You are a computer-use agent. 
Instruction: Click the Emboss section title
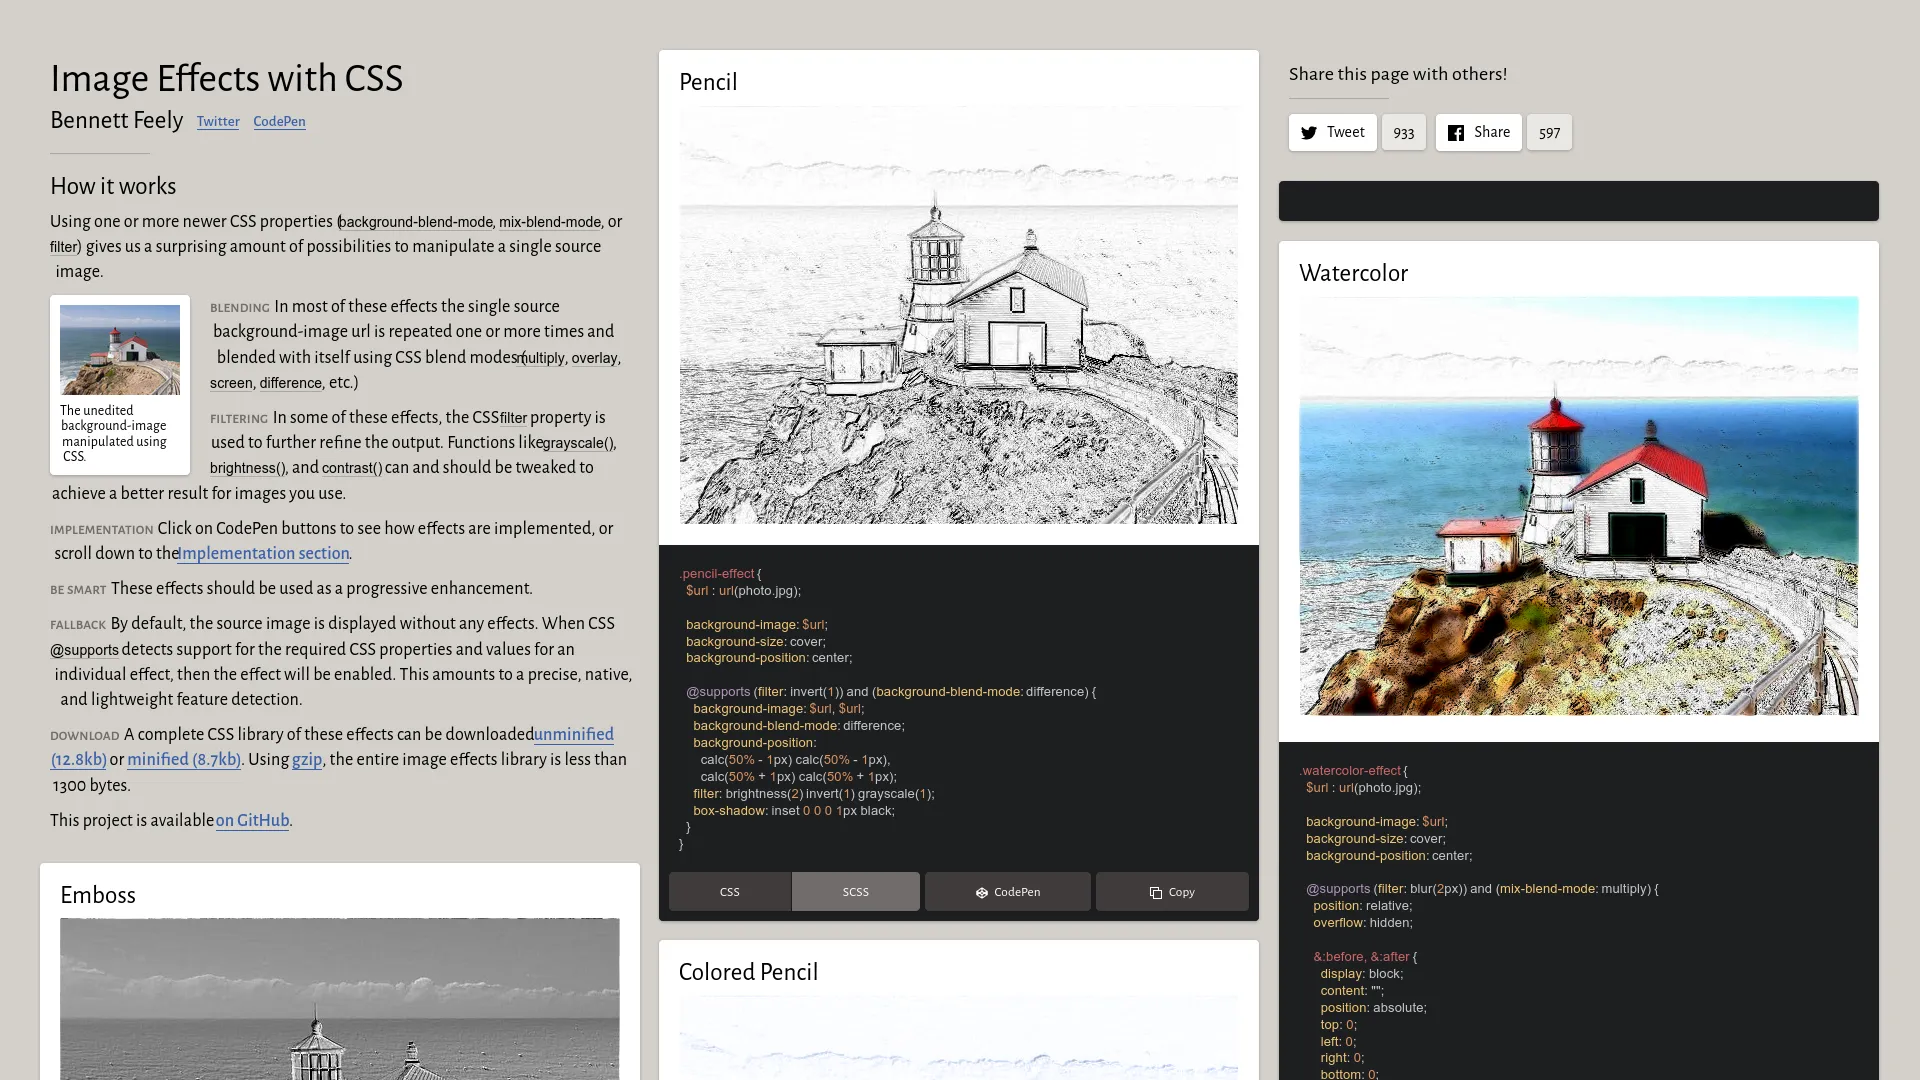97,896
